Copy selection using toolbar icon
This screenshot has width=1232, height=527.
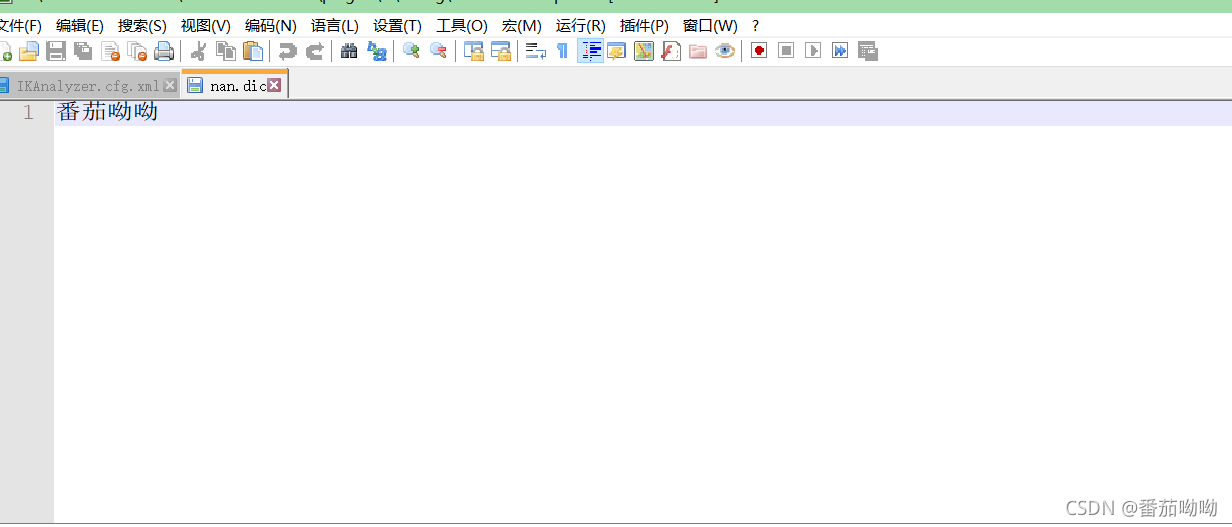point(226,51)
